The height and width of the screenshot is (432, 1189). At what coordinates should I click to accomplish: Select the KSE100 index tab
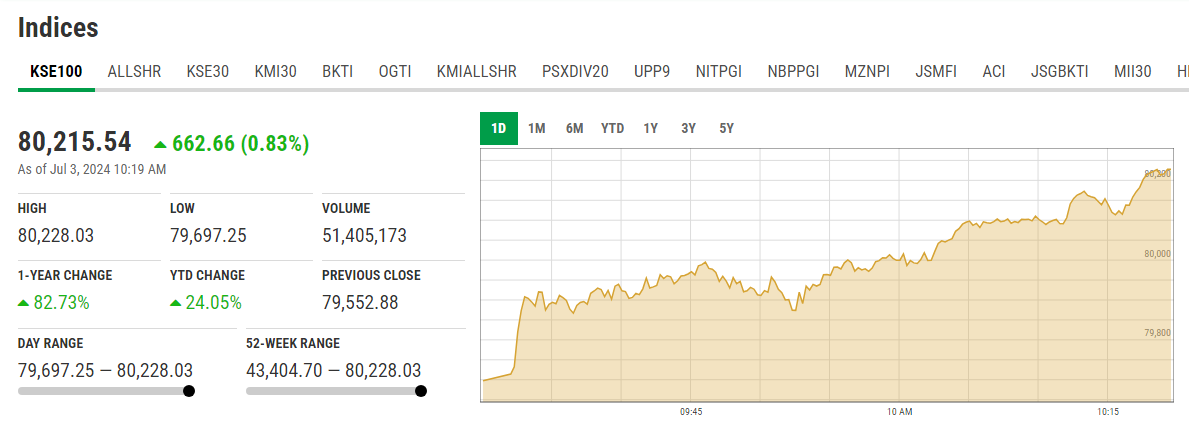pos(56,72)
